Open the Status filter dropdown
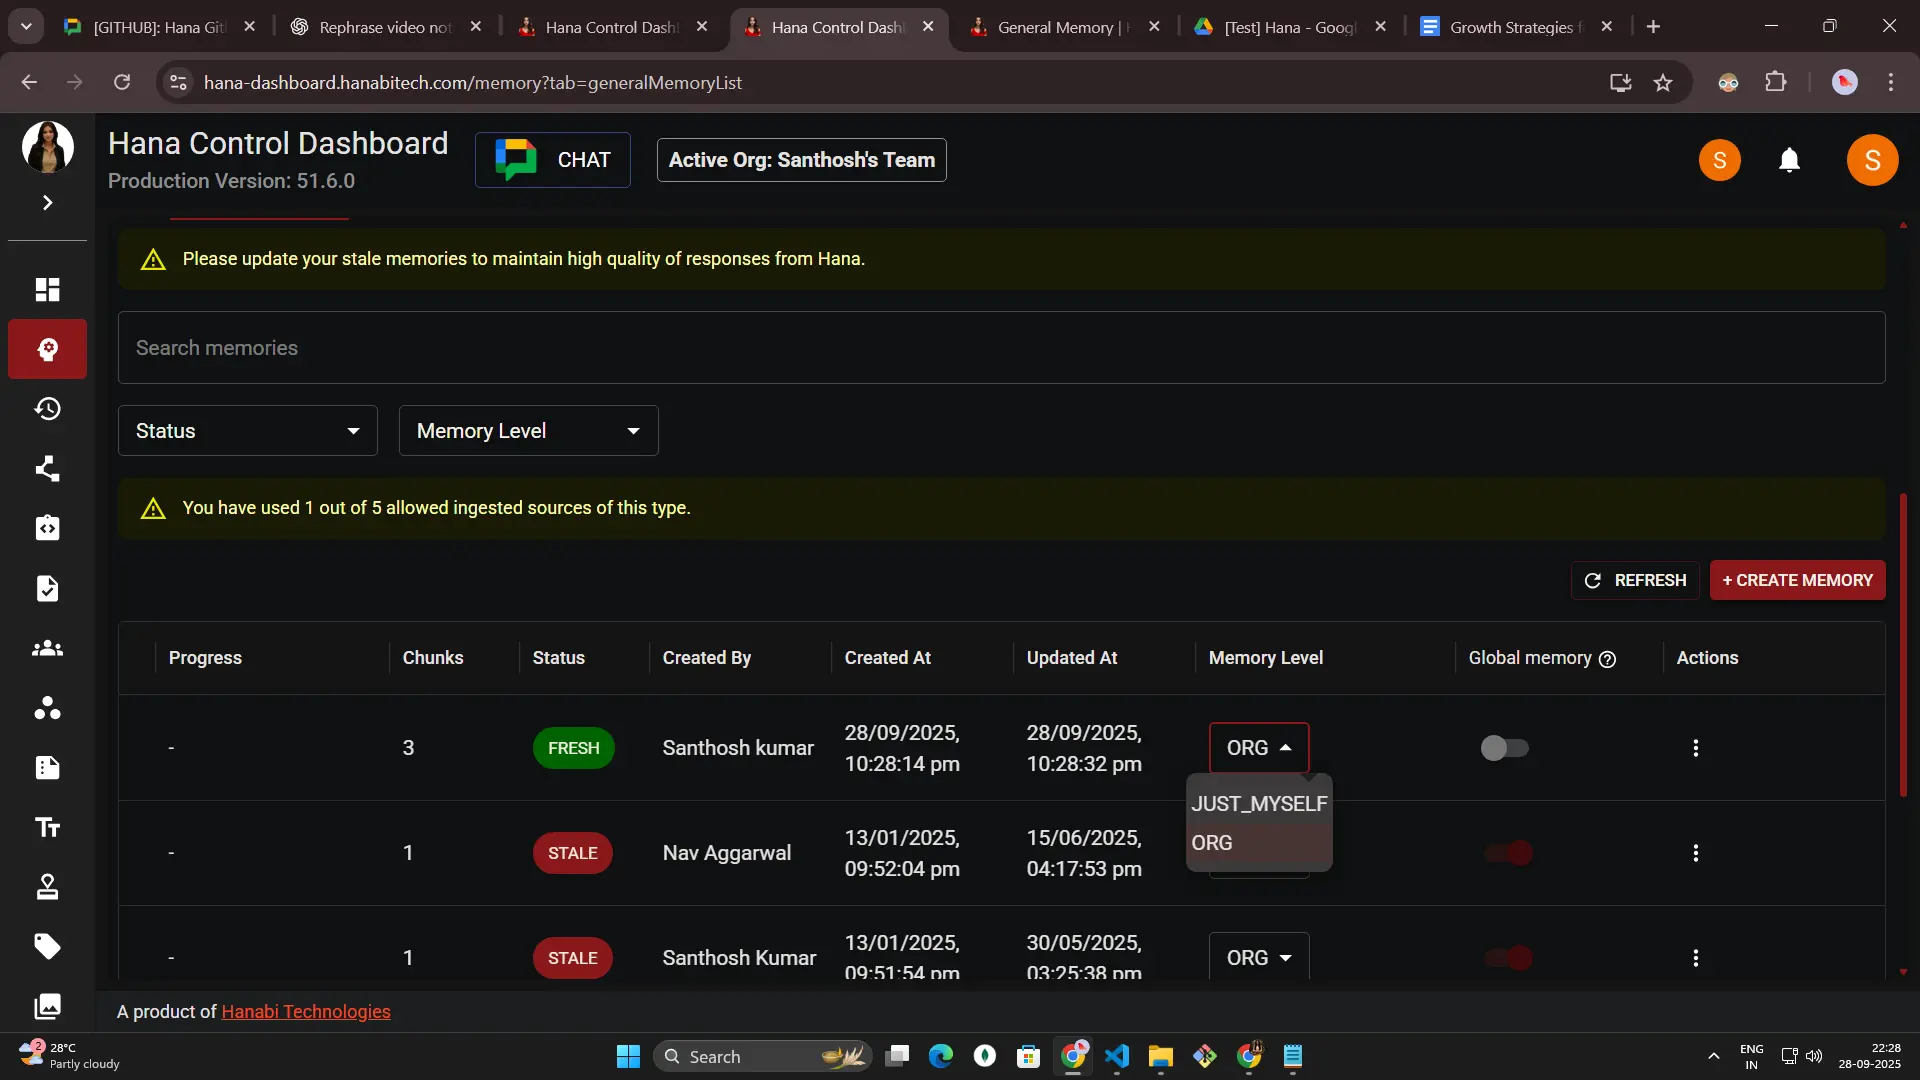The width and height of the screenshot is (1920, 1080). pos(247,431)
